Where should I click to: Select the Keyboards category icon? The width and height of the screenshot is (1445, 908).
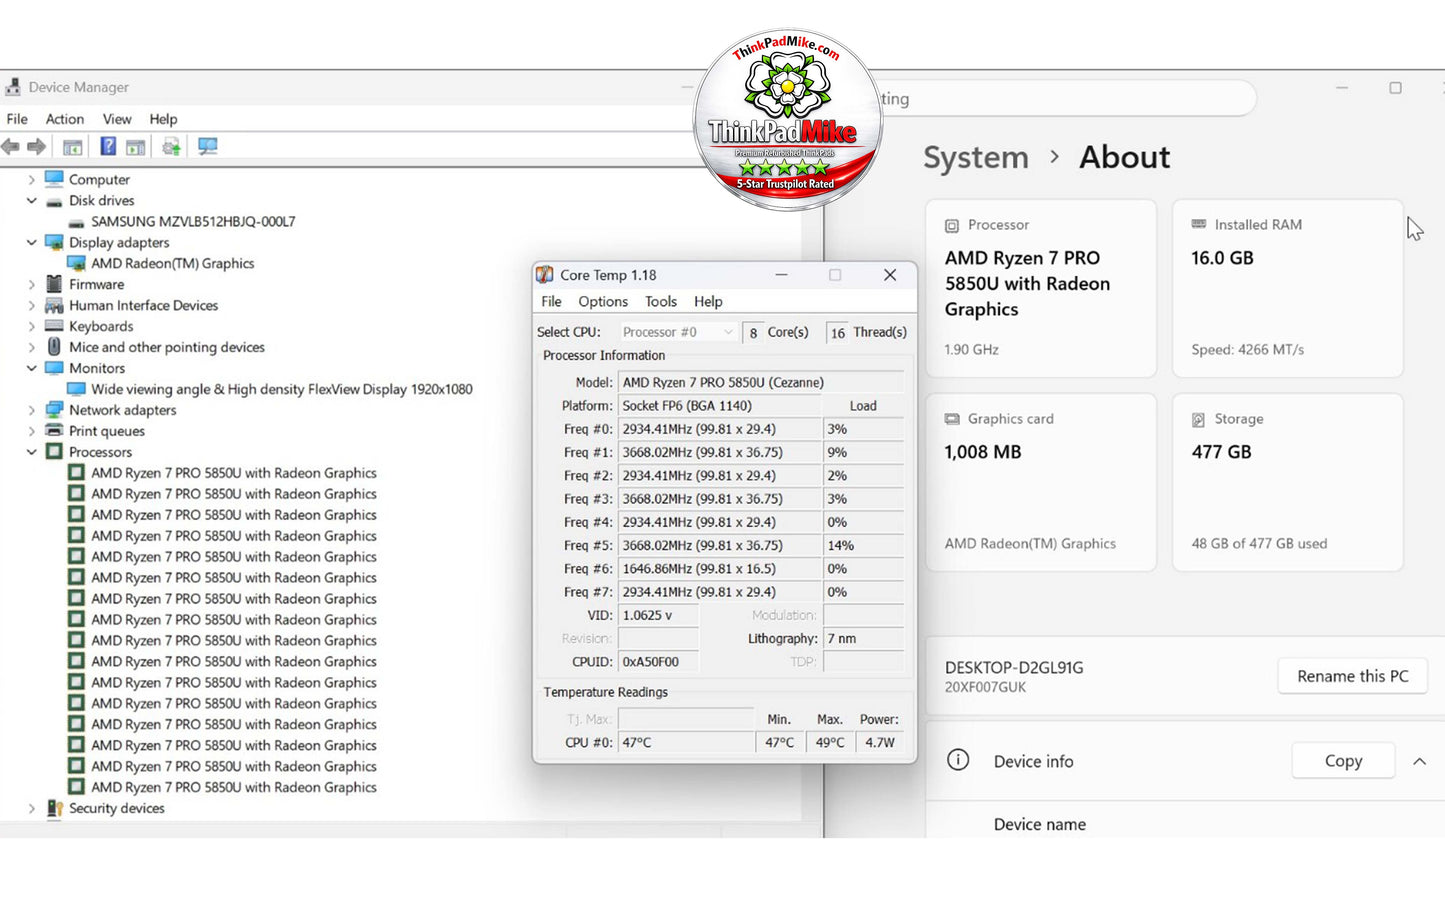click(x=54, y=326)
